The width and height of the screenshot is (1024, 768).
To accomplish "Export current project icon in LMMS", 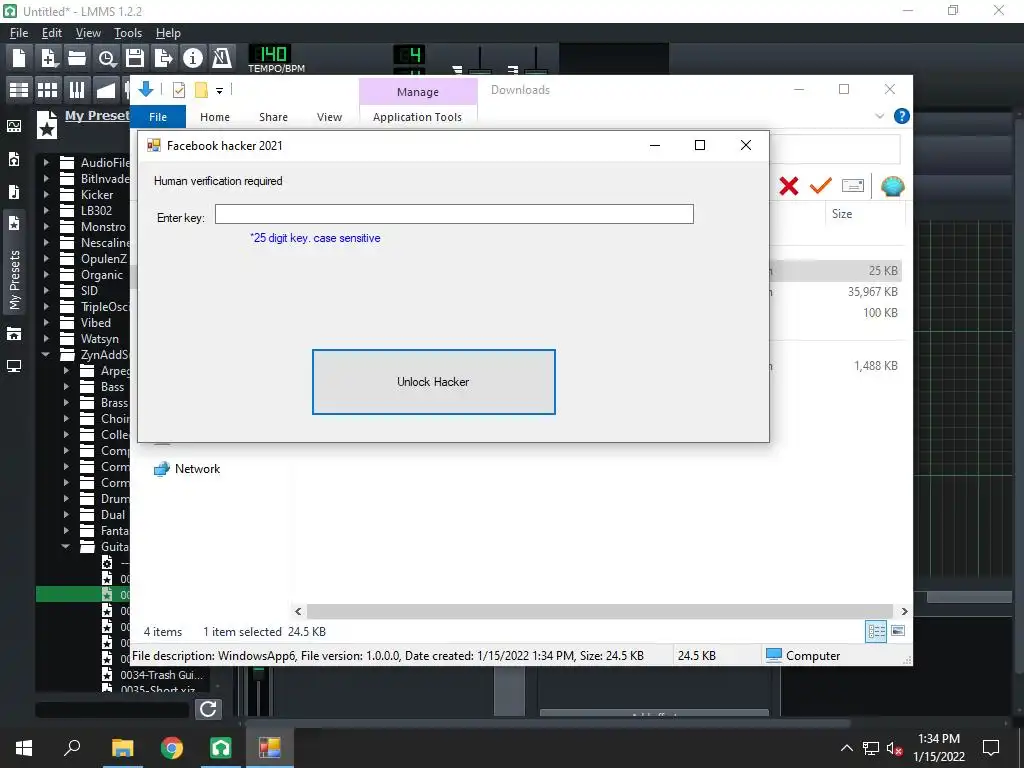I will 163,58.
